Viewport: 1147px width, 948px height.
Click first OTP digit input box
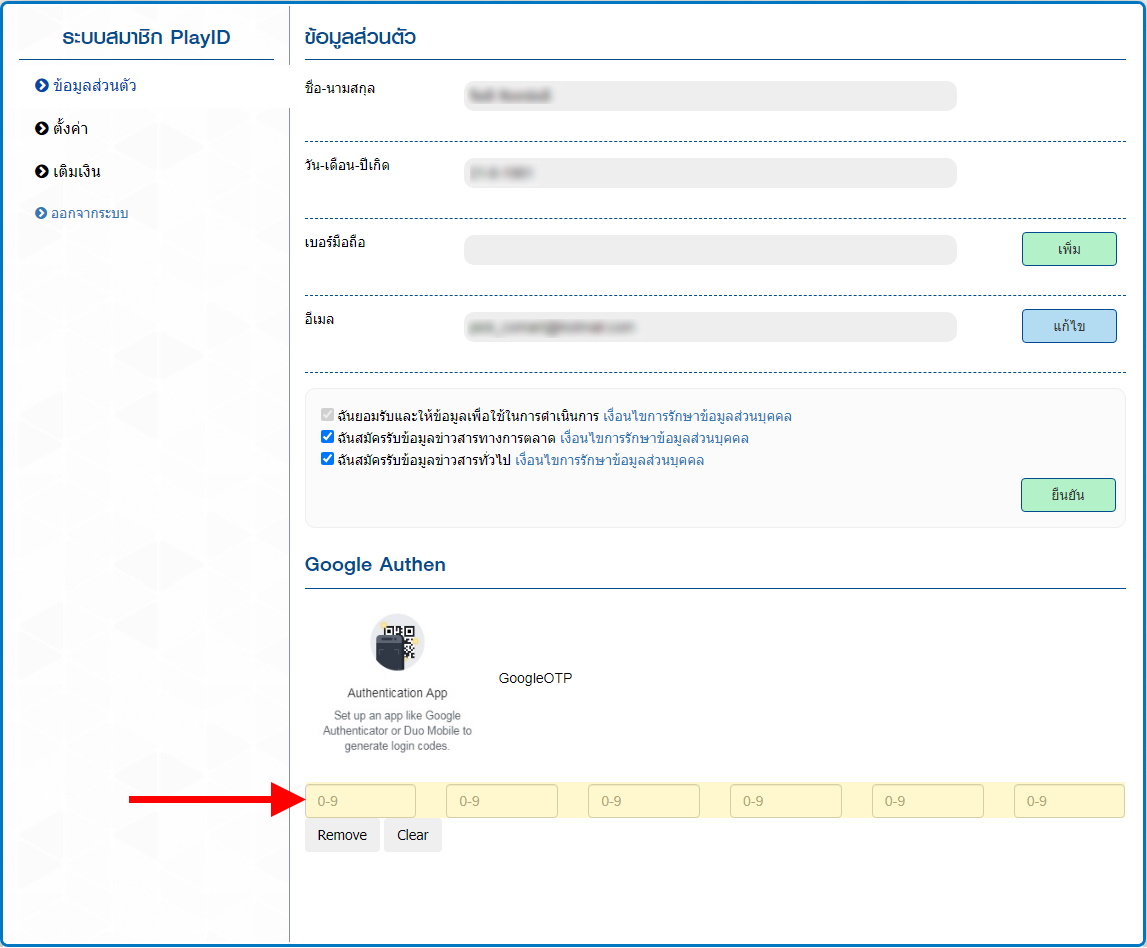click(x=360, y=801)
